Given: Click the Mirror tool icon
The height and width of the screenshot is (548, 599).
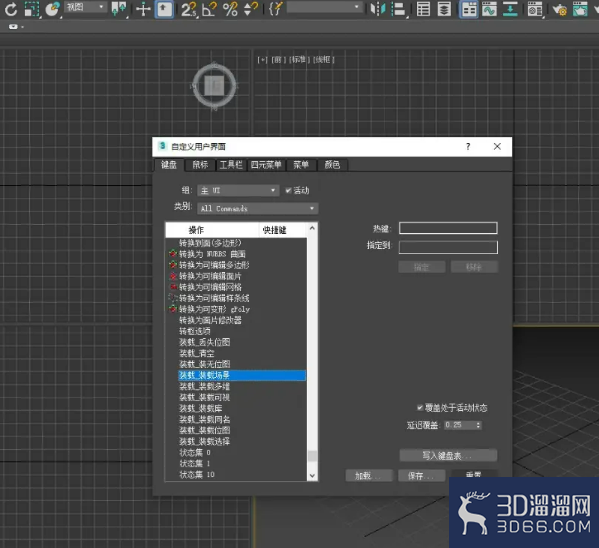Looking at the screenshot, I should click(x=378, y=9).
